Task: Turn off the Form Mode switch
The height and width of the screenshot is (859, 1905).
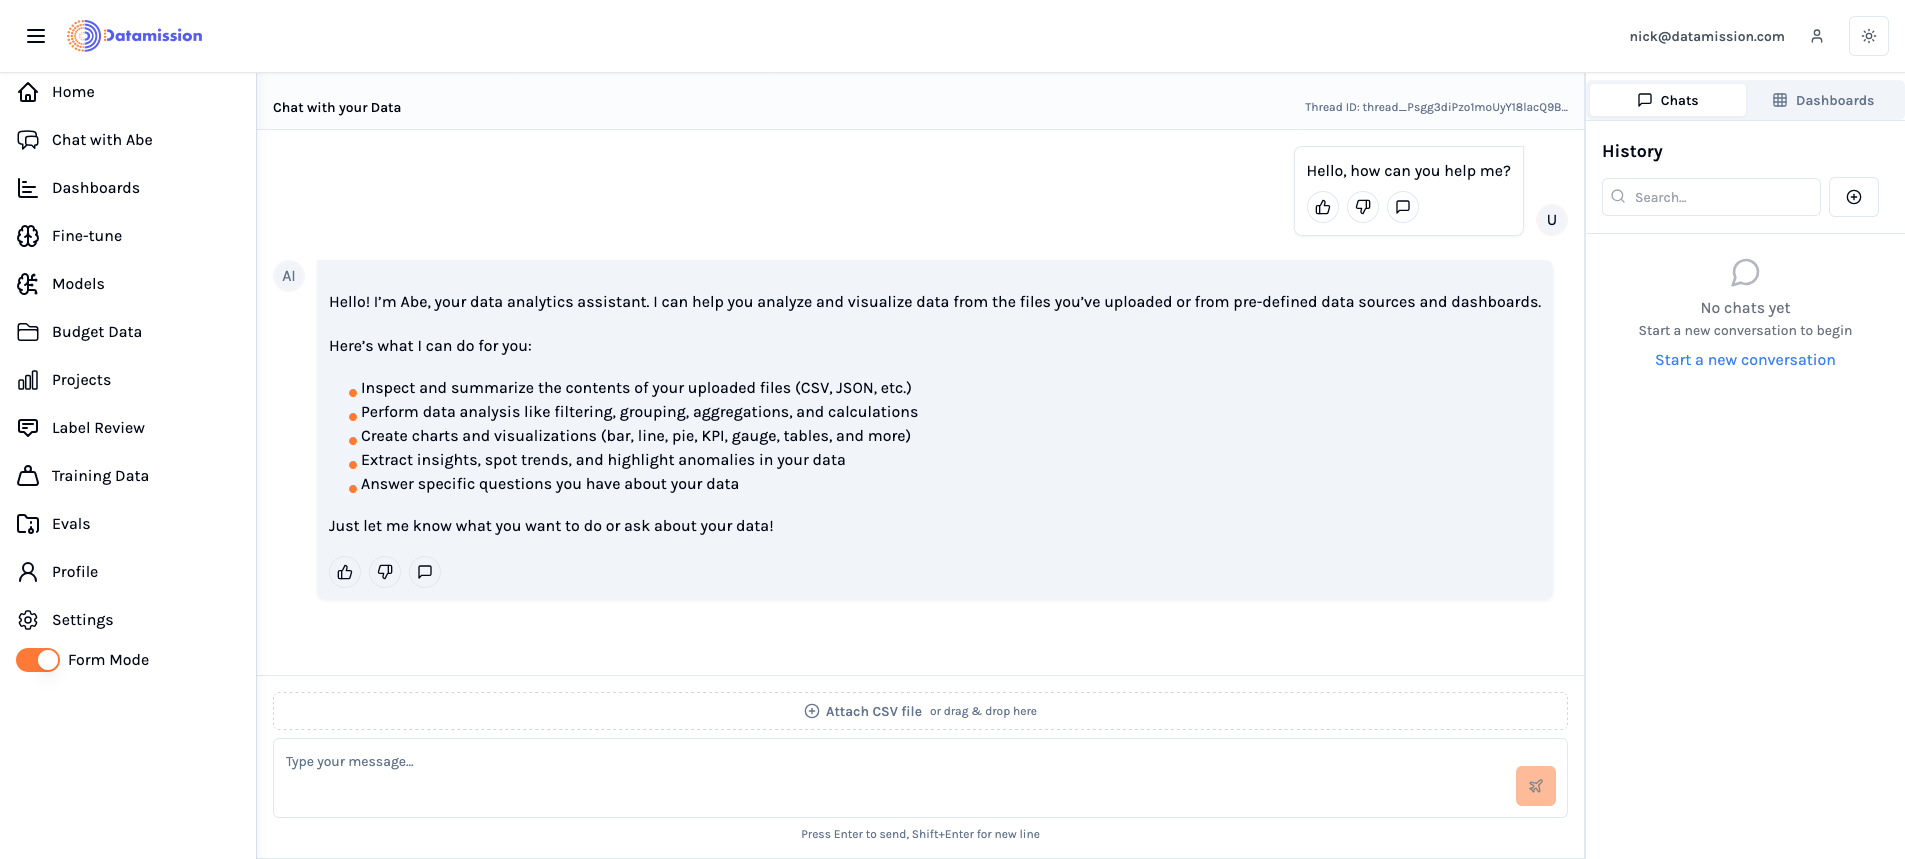Action: click(x=38, y=660)
